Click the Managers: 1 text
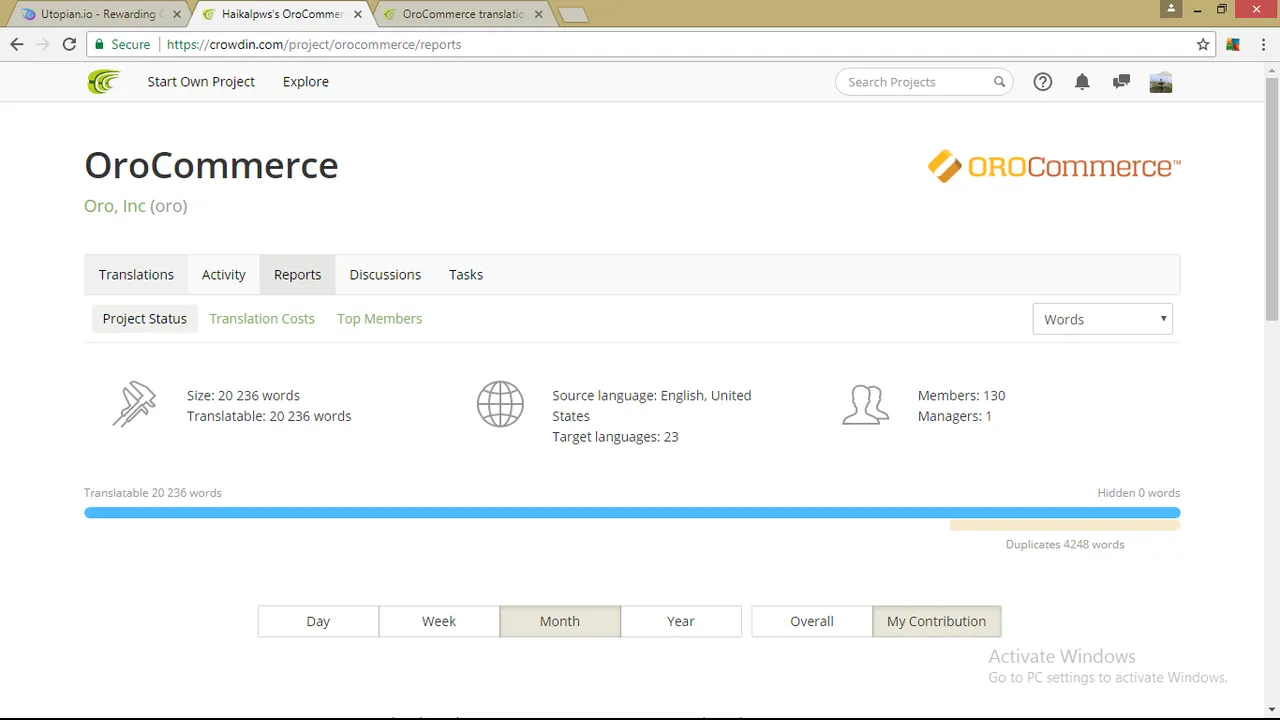 pyautogui.click(x=955, y=416)
